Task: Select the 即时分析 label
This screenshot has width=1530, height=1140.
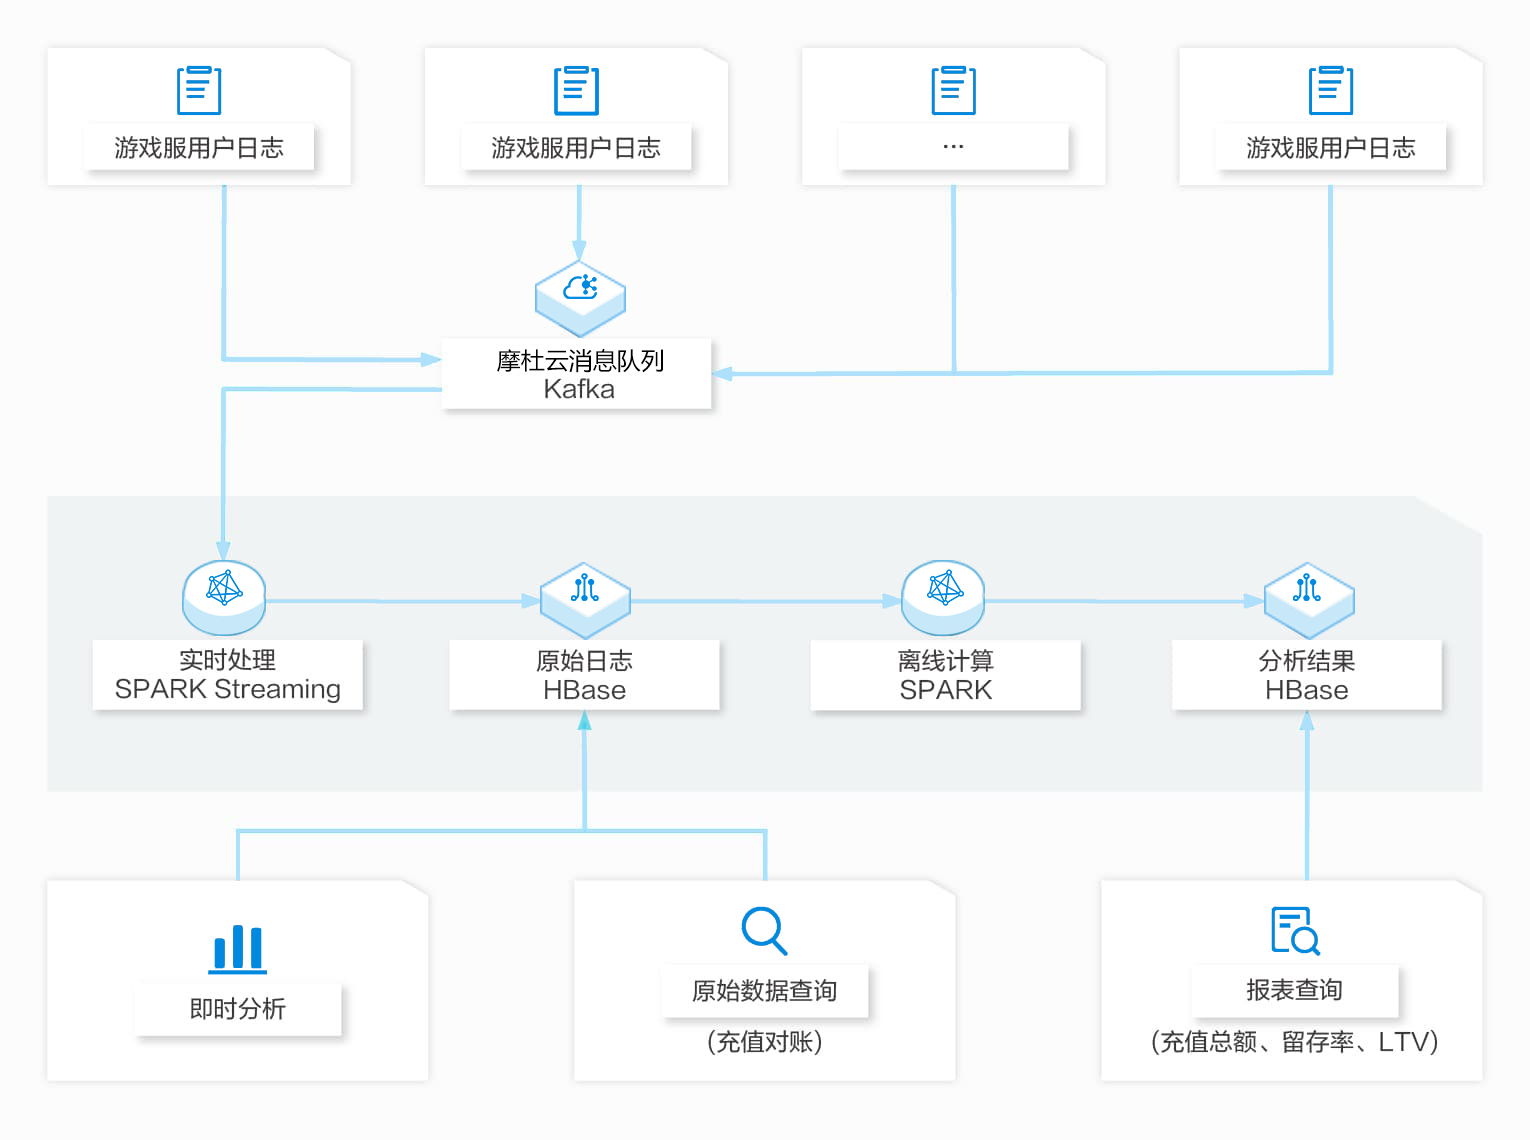Action: pyautogui.click(x=238, y=1009)
